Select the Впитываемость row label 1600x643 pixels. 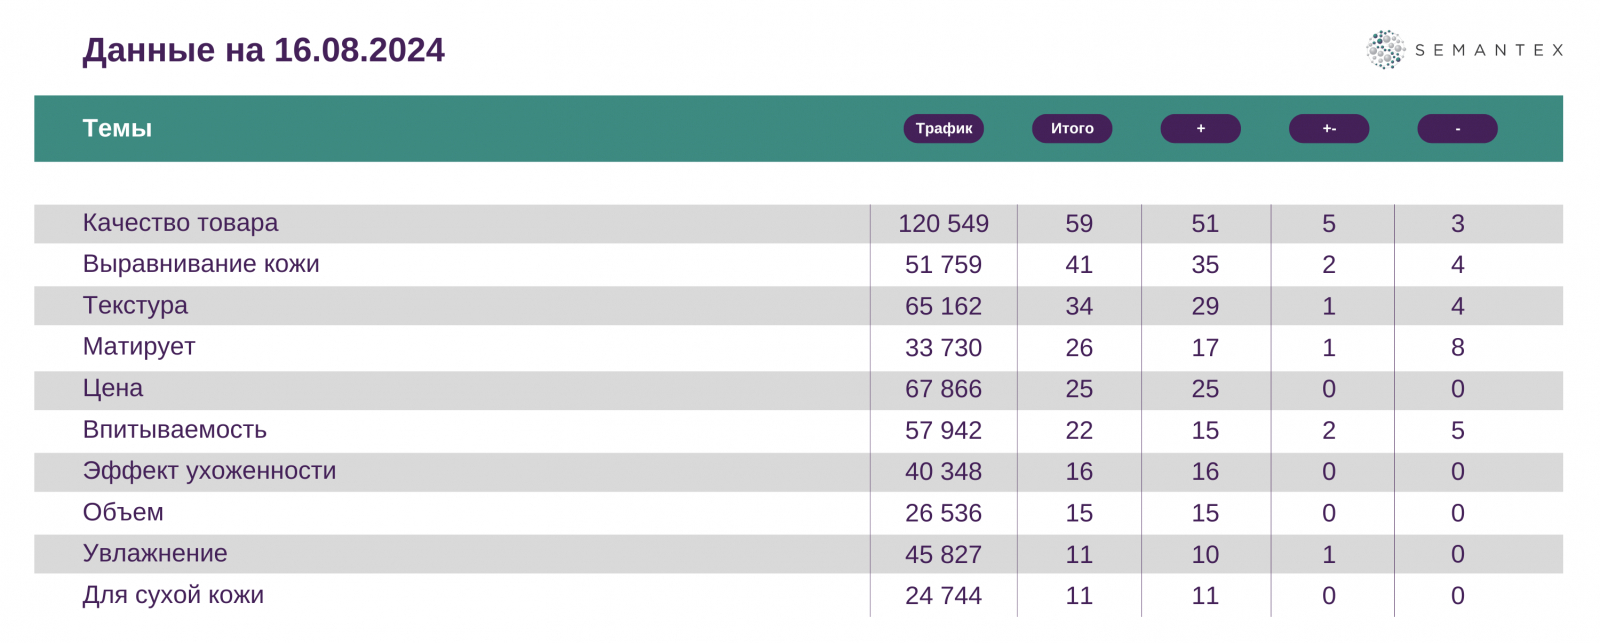click(x=175, y=430)
